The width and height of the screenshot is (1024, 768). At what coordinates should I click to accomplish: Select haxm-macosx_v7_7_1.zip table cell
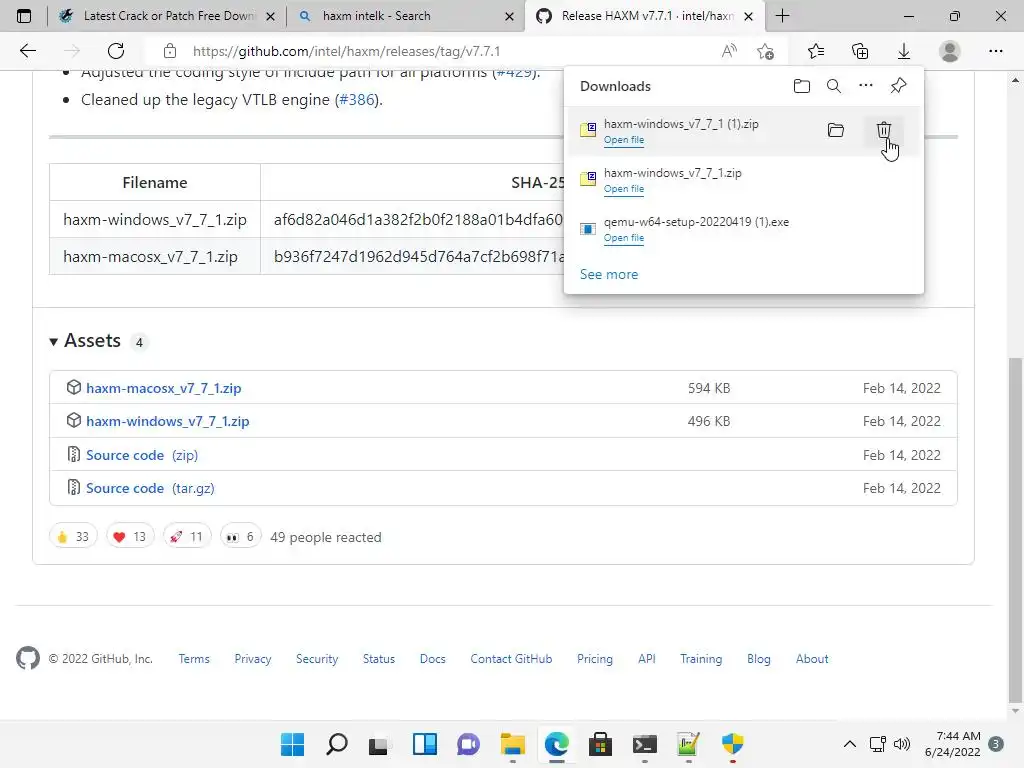tap(155, 257)
